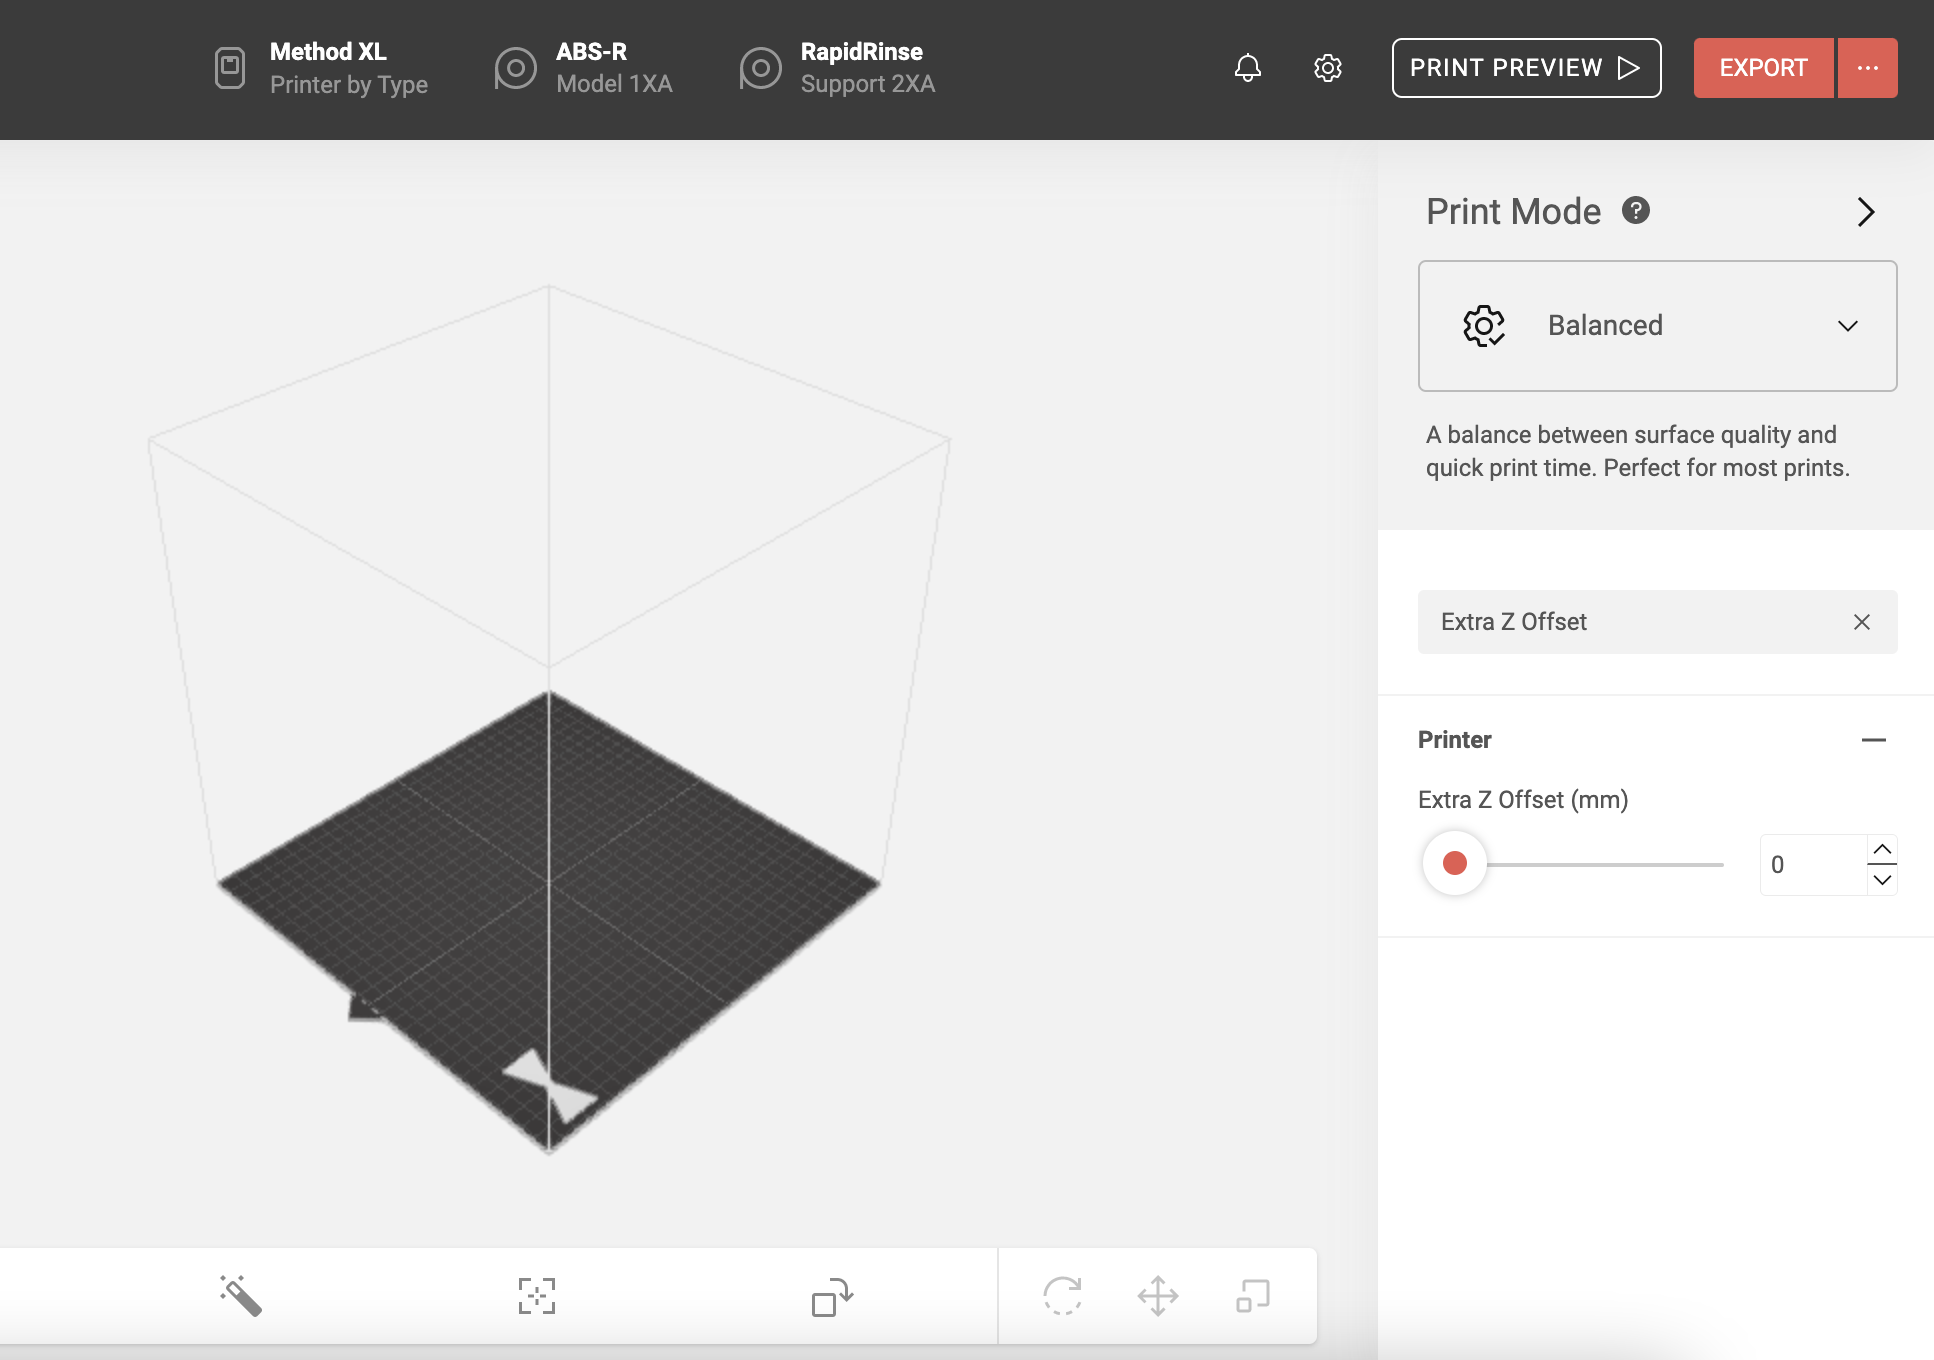Click the notifications bell icon
1934x1360 pixels.
1247,68
